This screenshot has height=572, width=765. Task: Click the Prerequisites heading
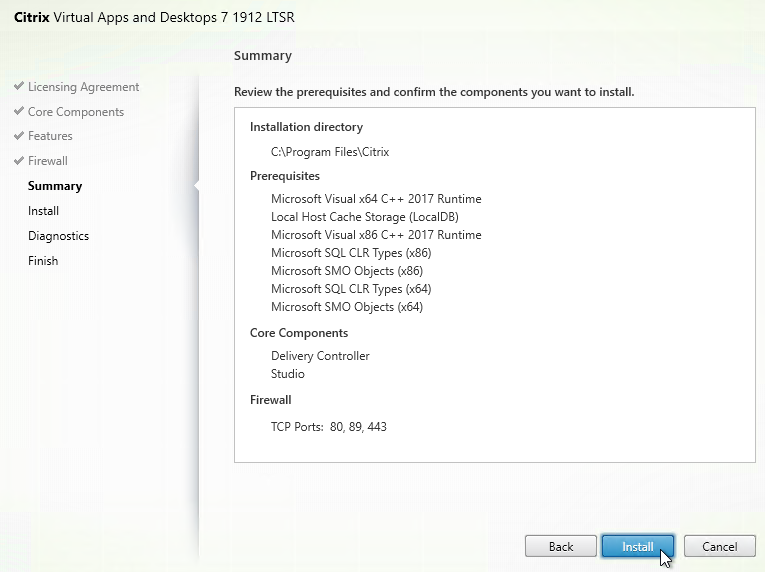(x=284, y=176)
